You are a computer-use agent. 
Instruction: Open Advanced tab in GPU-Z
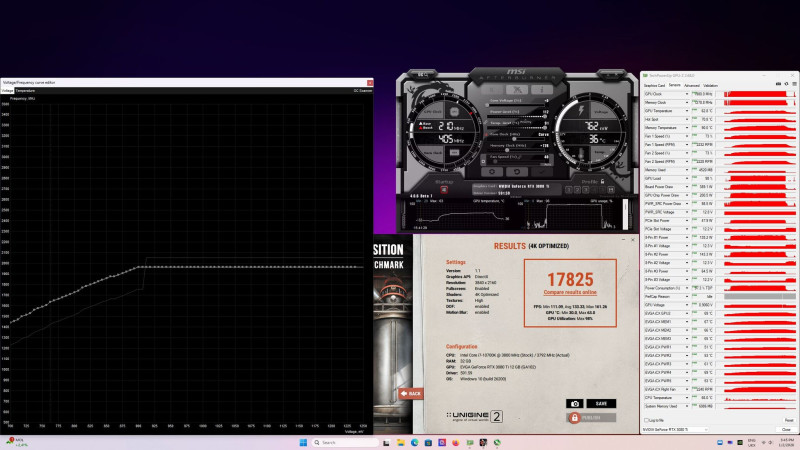click(x=691, y=86)
